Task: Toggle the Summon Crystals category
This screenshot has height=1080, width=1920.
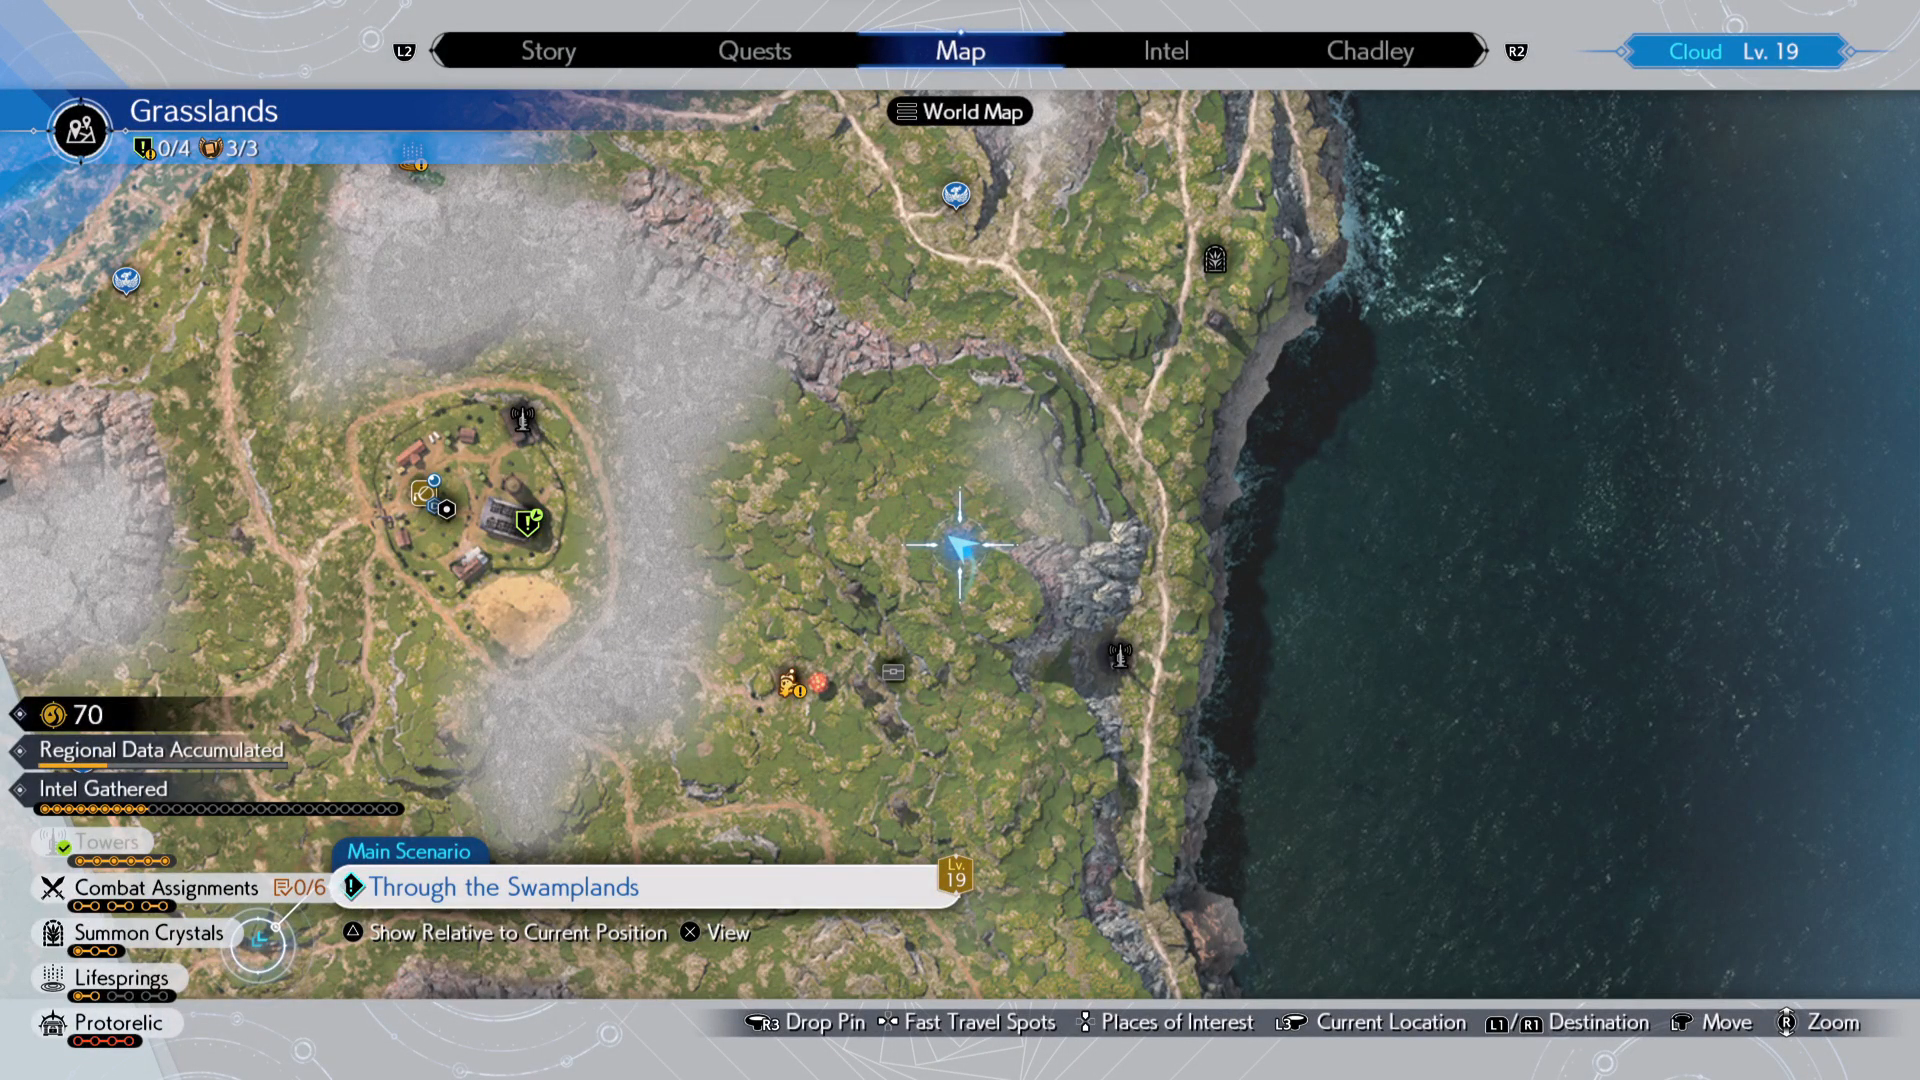Action: click(148, 933)
